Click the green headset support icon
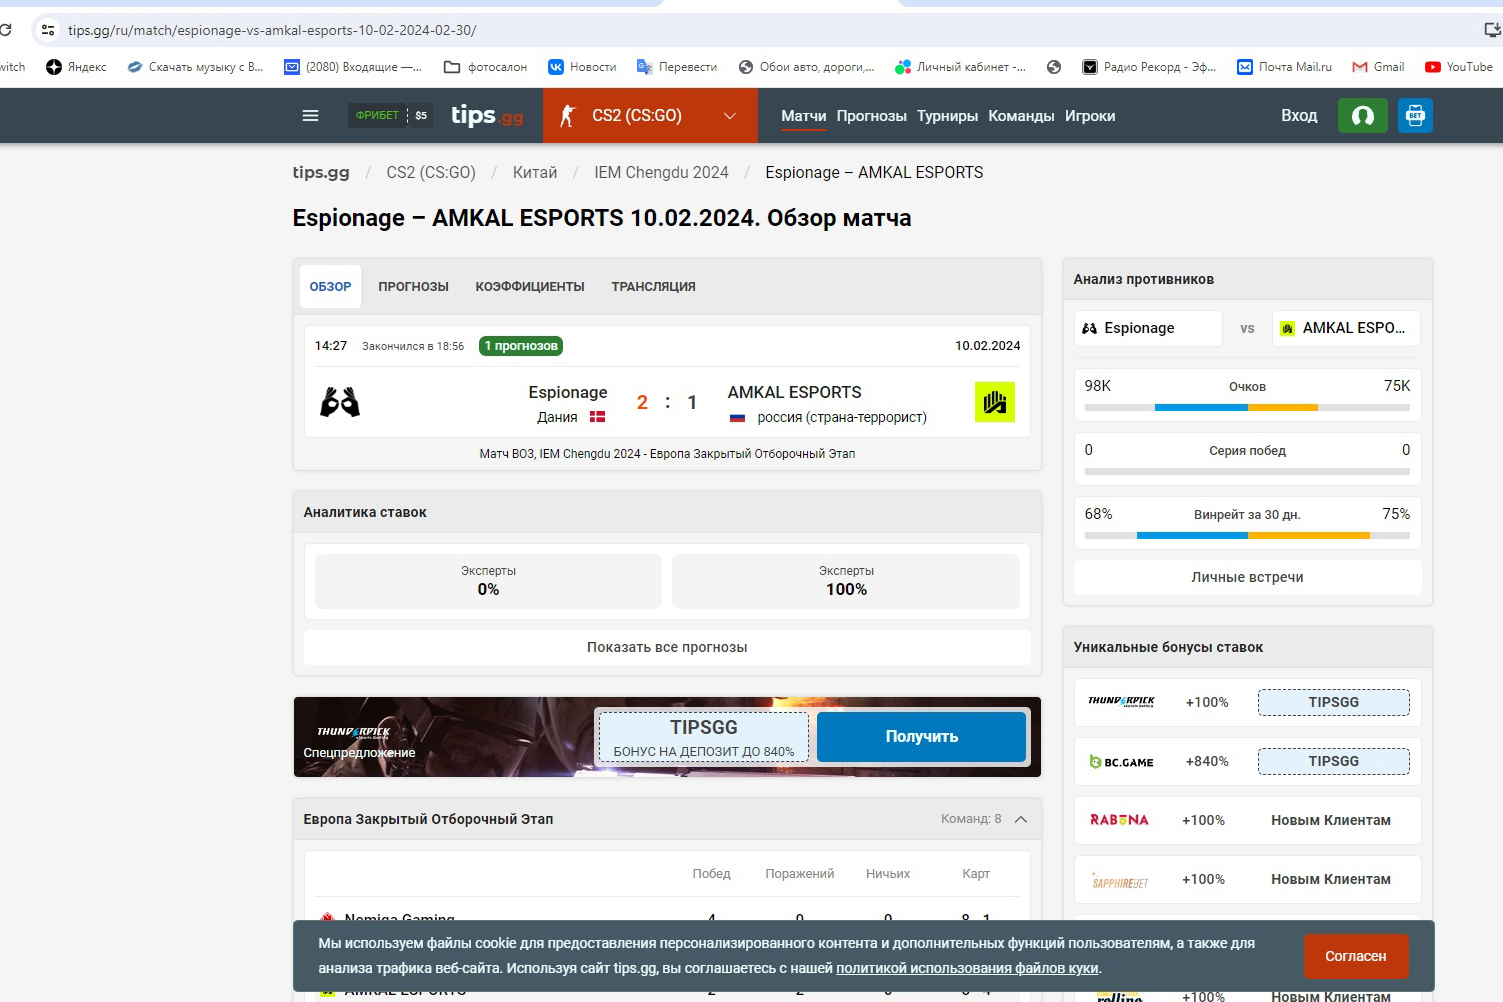This screenshot has height=1002, width=1503. 1362,116
